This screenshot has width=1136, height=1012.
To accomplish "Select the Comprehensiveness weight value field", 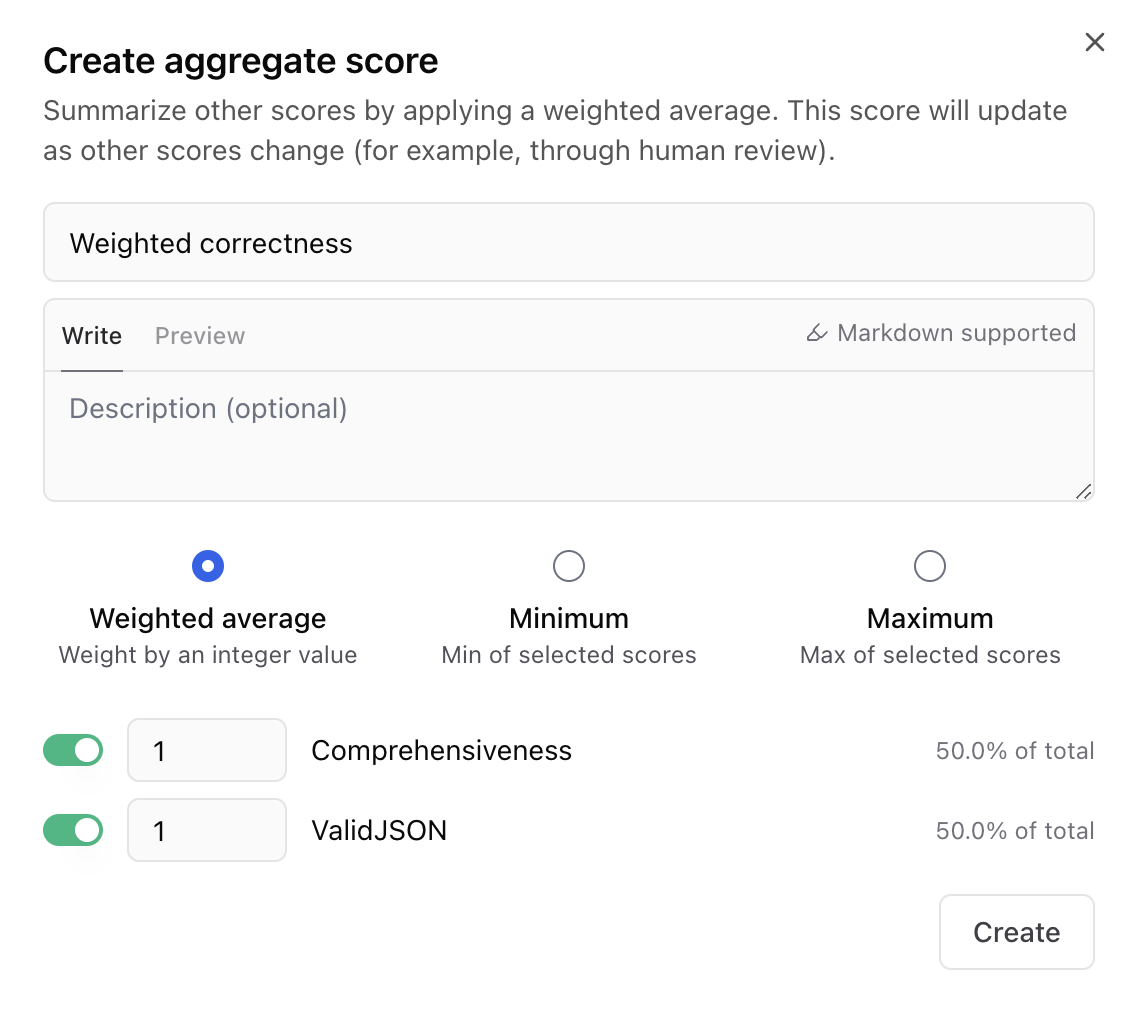I will tap(206, 750).
